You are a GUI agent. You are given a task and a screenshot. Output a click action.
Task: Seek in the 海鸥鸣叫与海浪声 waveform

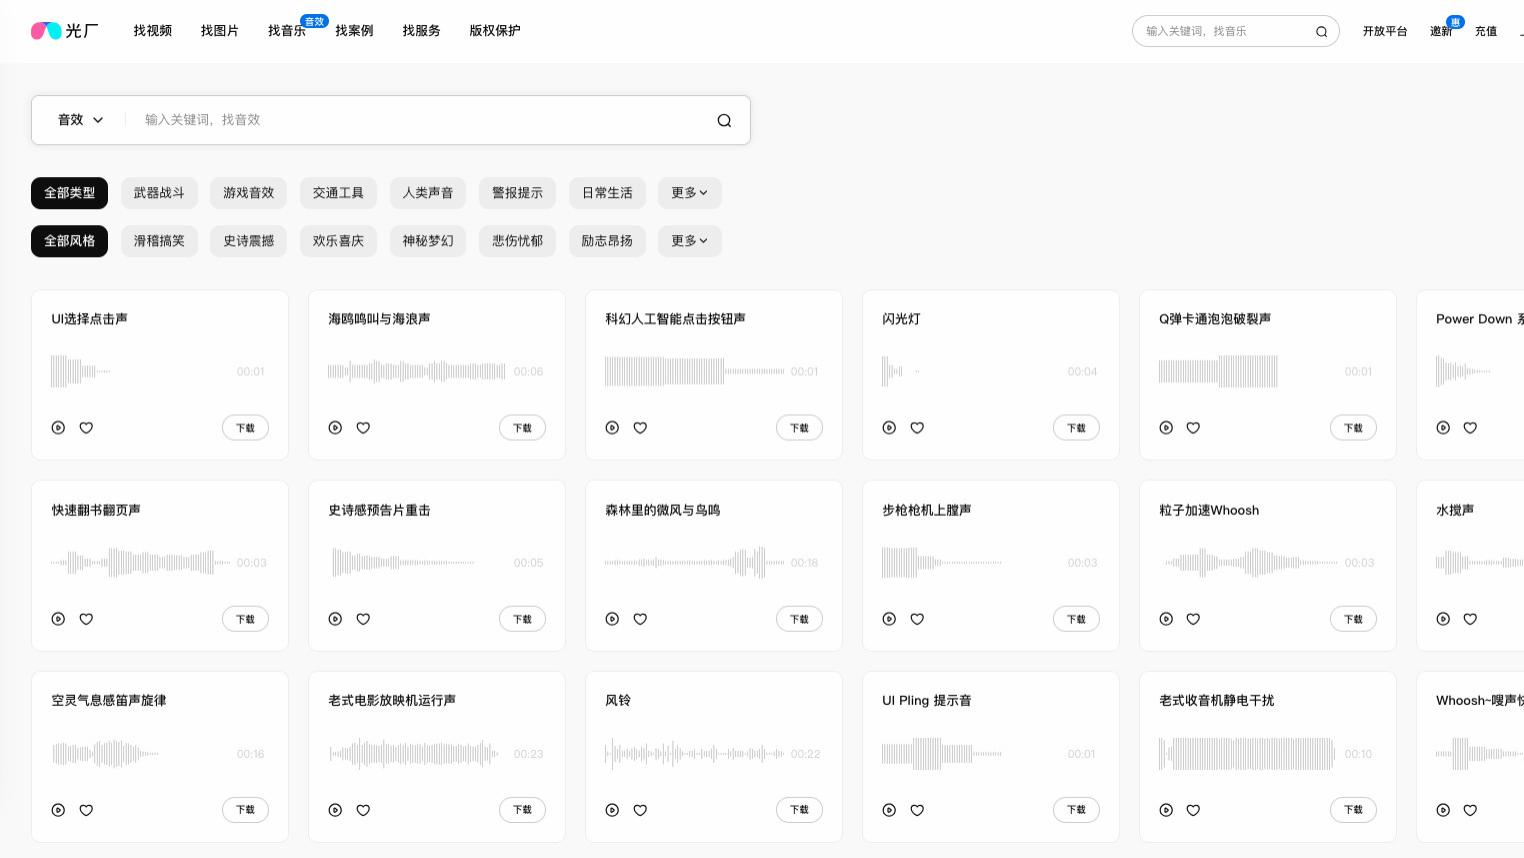417,371
